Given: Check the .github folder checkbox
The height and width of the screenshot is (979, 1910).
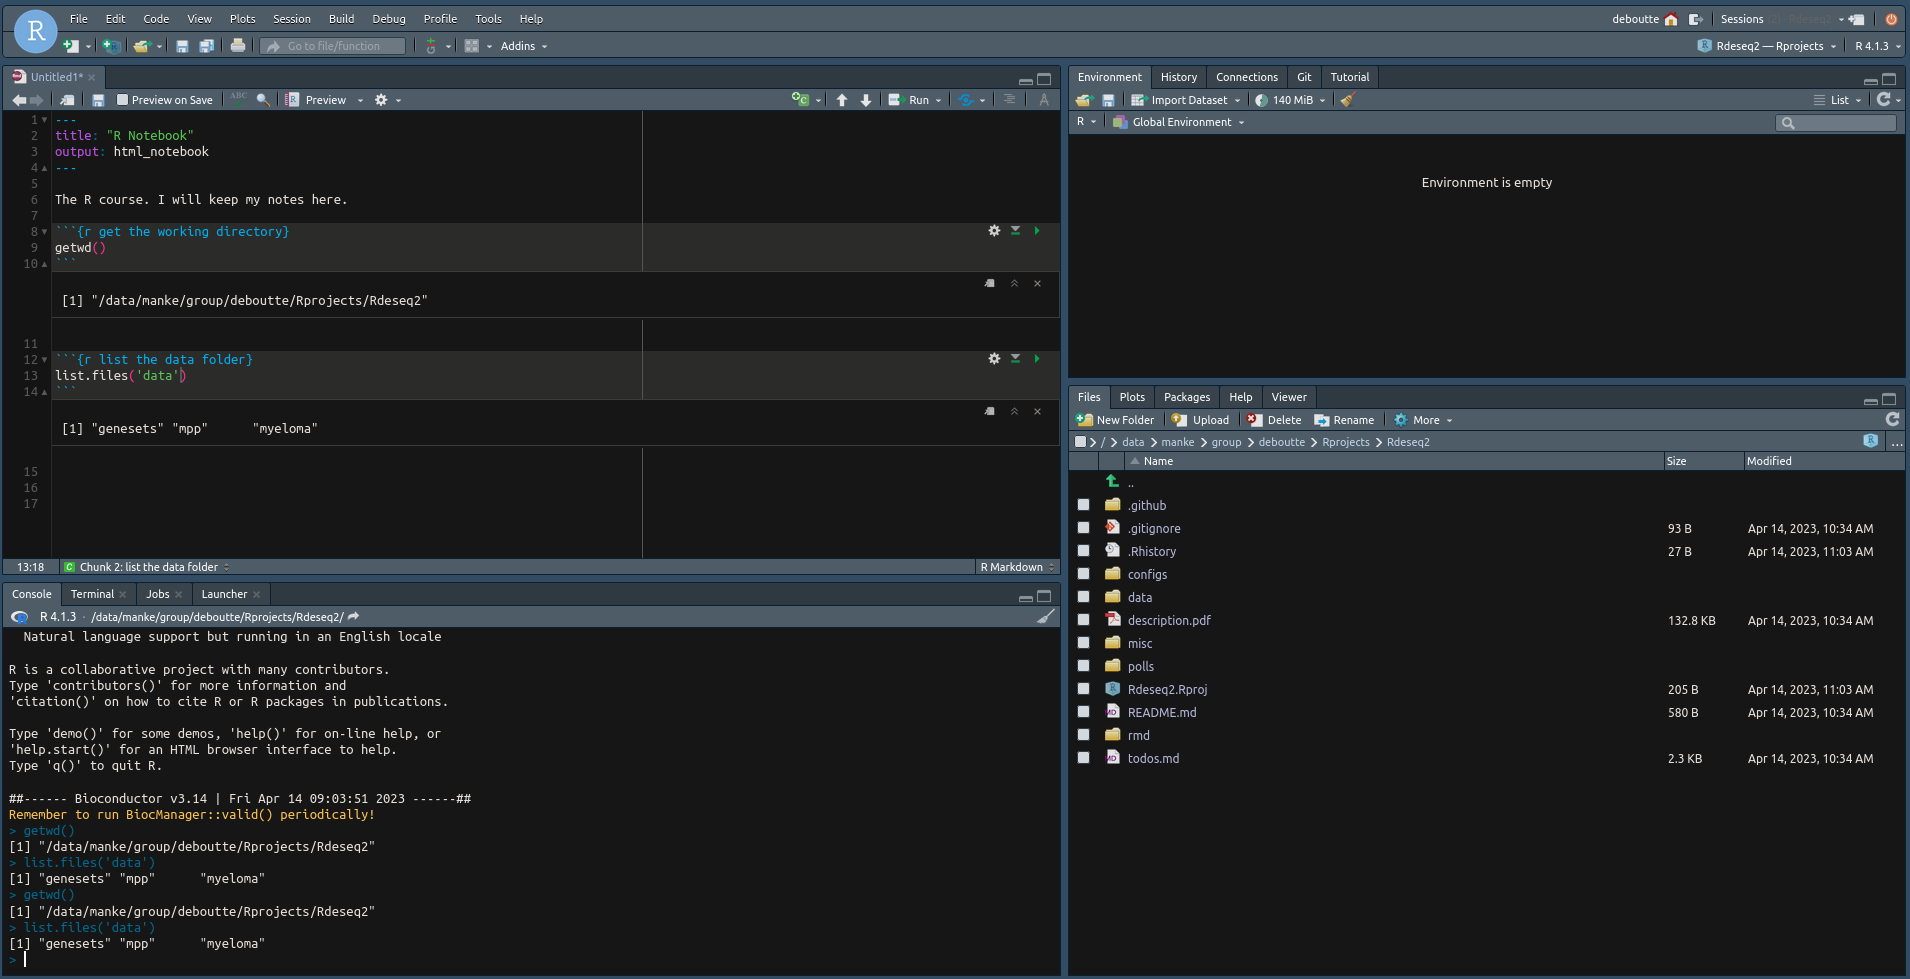Looking at the screenshot, I should click(x=1083, y=505).
